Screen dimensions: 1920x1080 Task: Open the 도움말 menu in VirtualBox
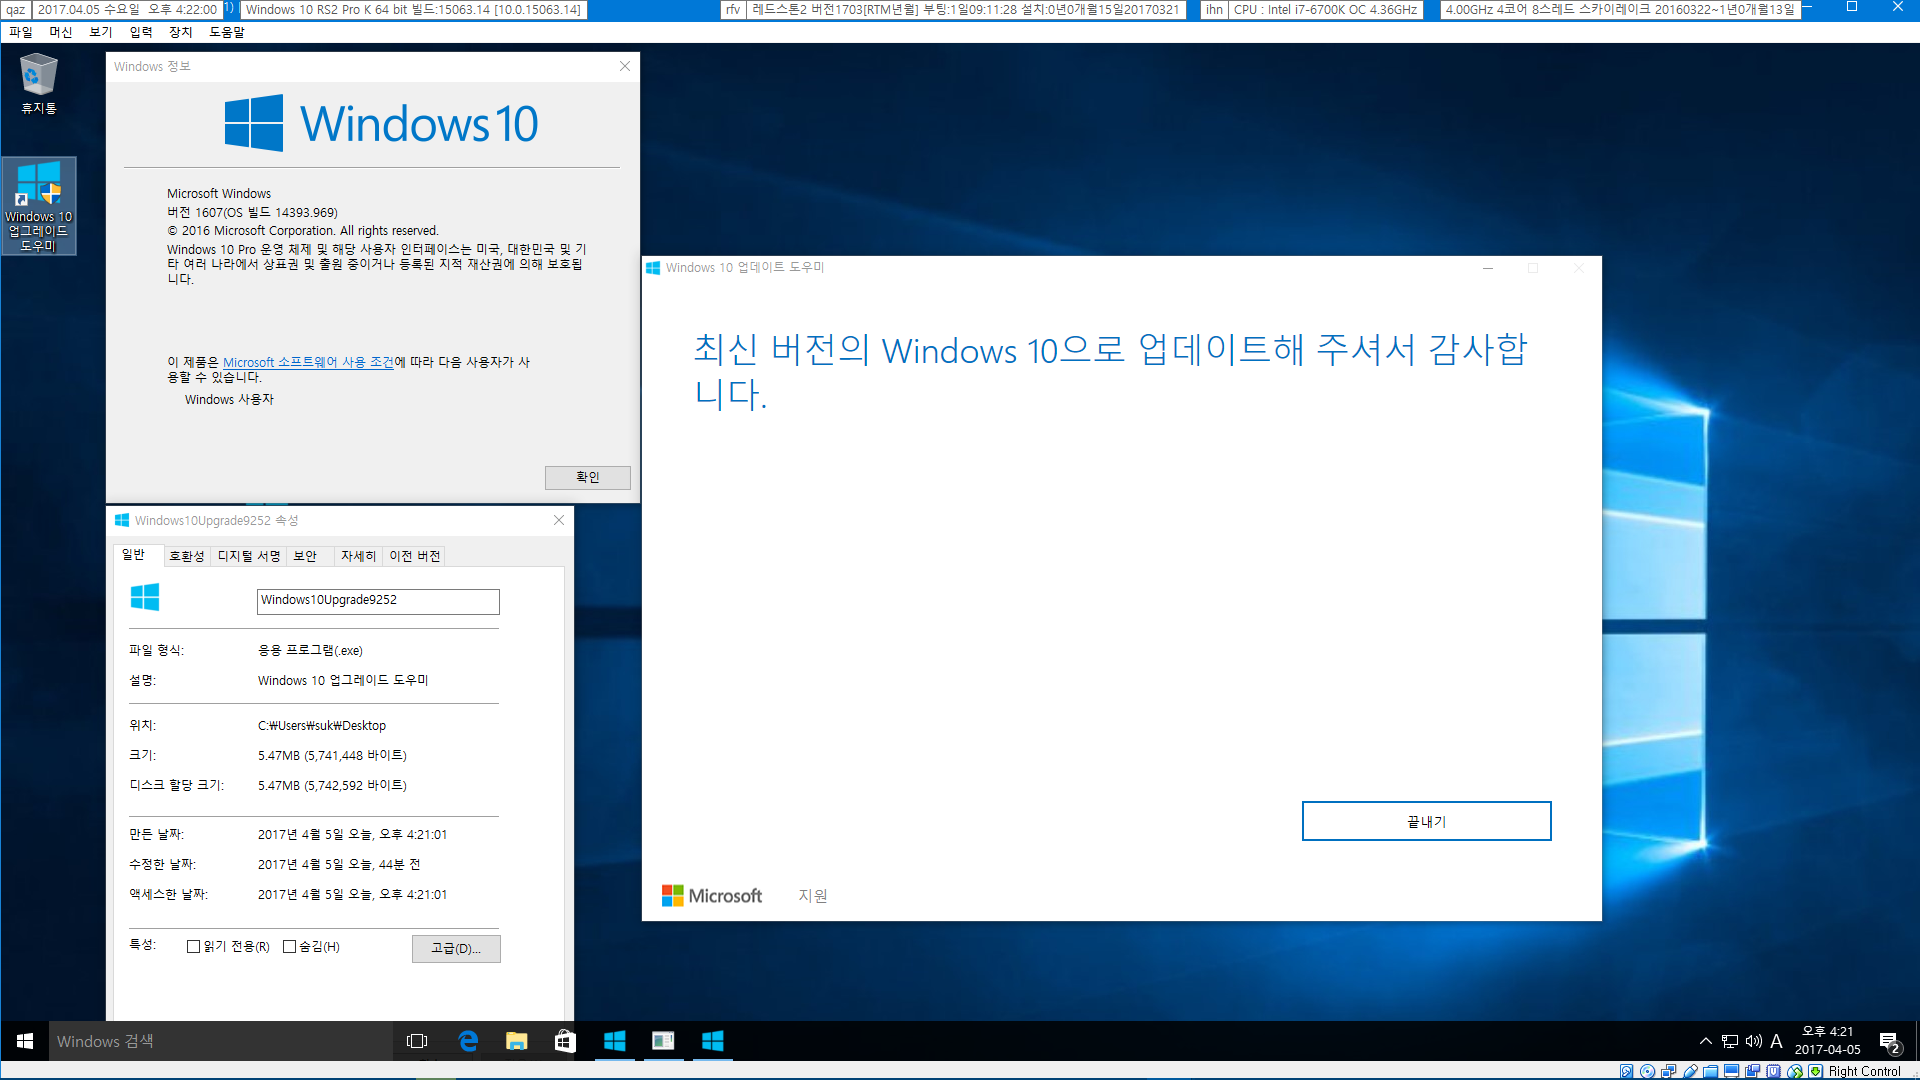[227, 32]
